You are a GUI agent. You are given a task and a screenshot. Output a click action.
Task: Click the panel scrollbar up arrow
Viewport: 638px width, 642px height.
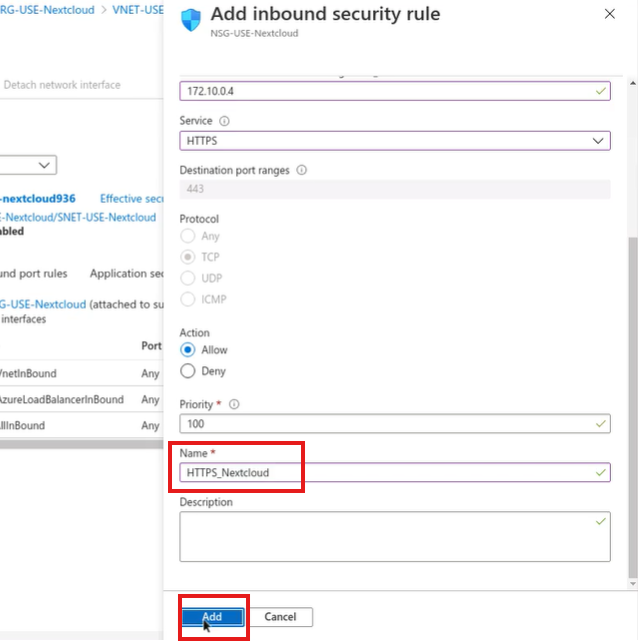pyautogui.click(x=633, y=83)
